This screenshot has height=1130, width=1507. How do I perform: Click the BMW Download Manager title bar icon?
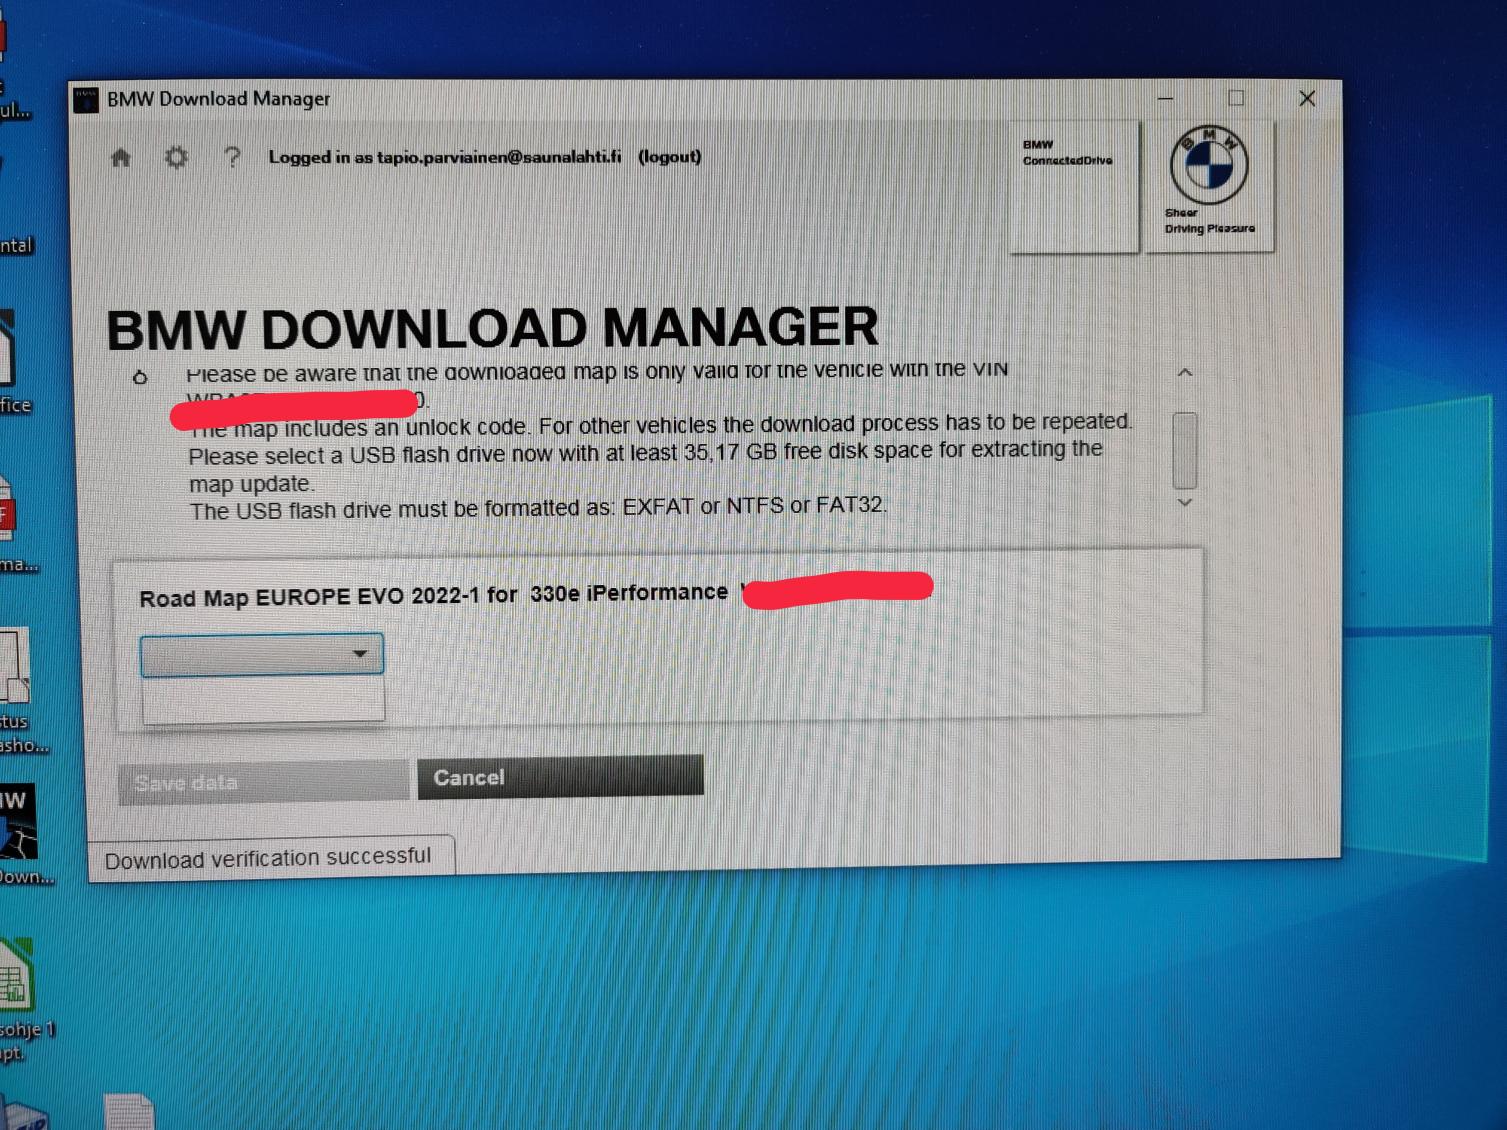87,99
